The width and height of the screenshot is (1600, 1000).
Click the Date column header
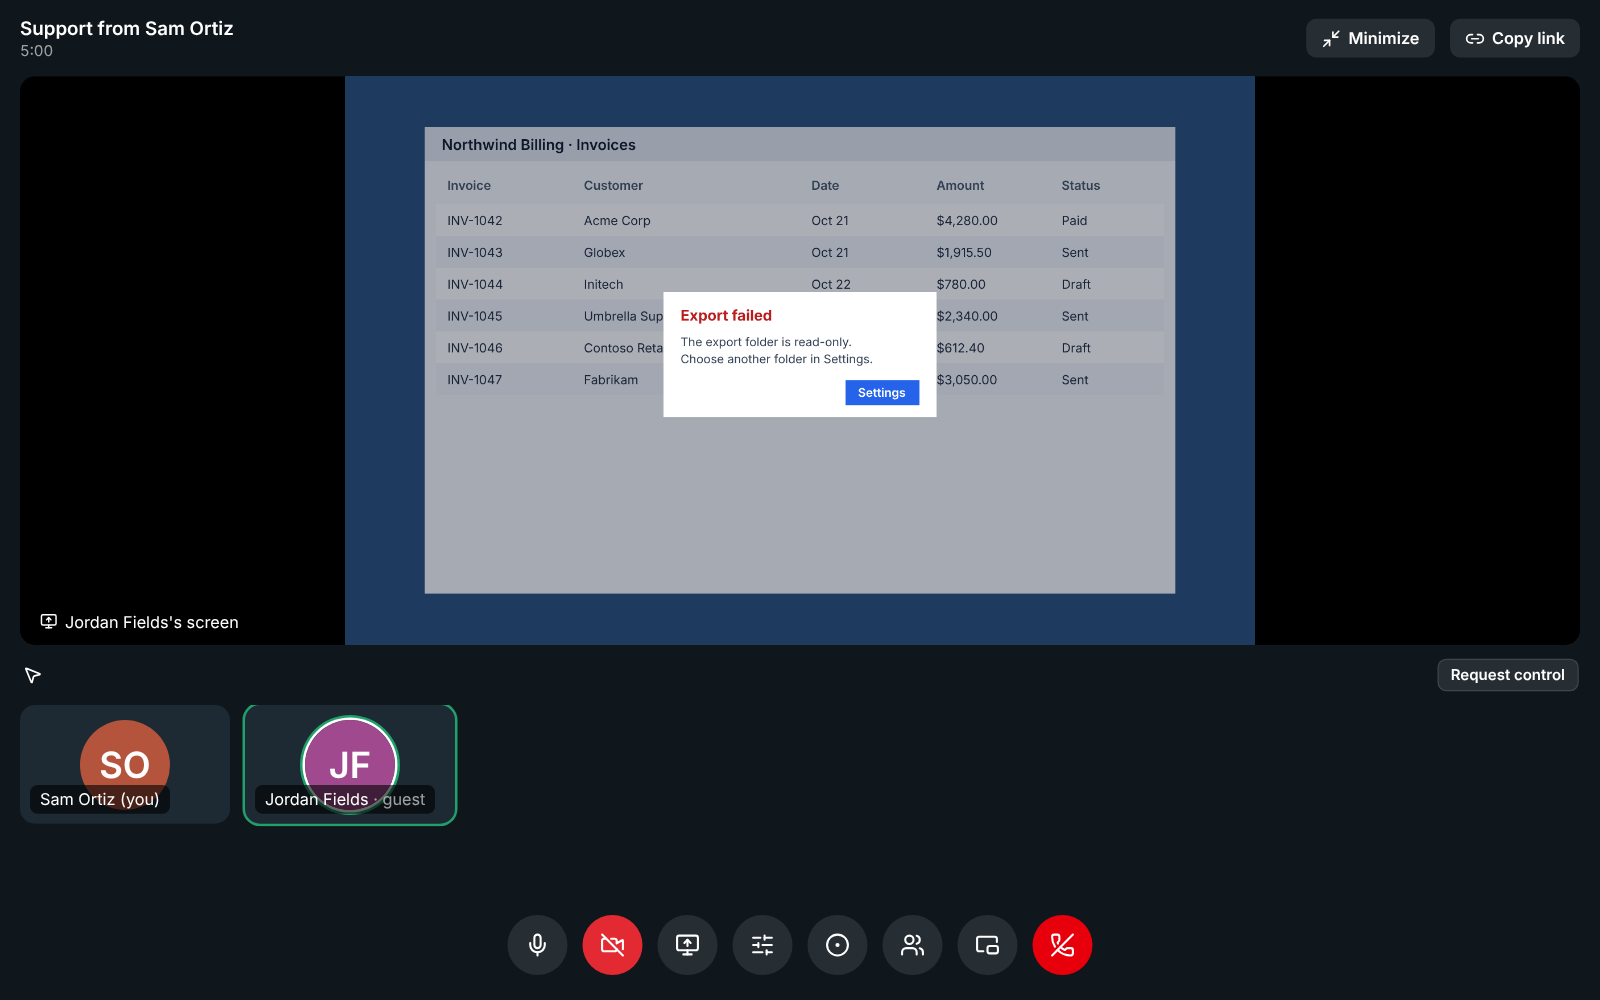[x=825, y=186]
